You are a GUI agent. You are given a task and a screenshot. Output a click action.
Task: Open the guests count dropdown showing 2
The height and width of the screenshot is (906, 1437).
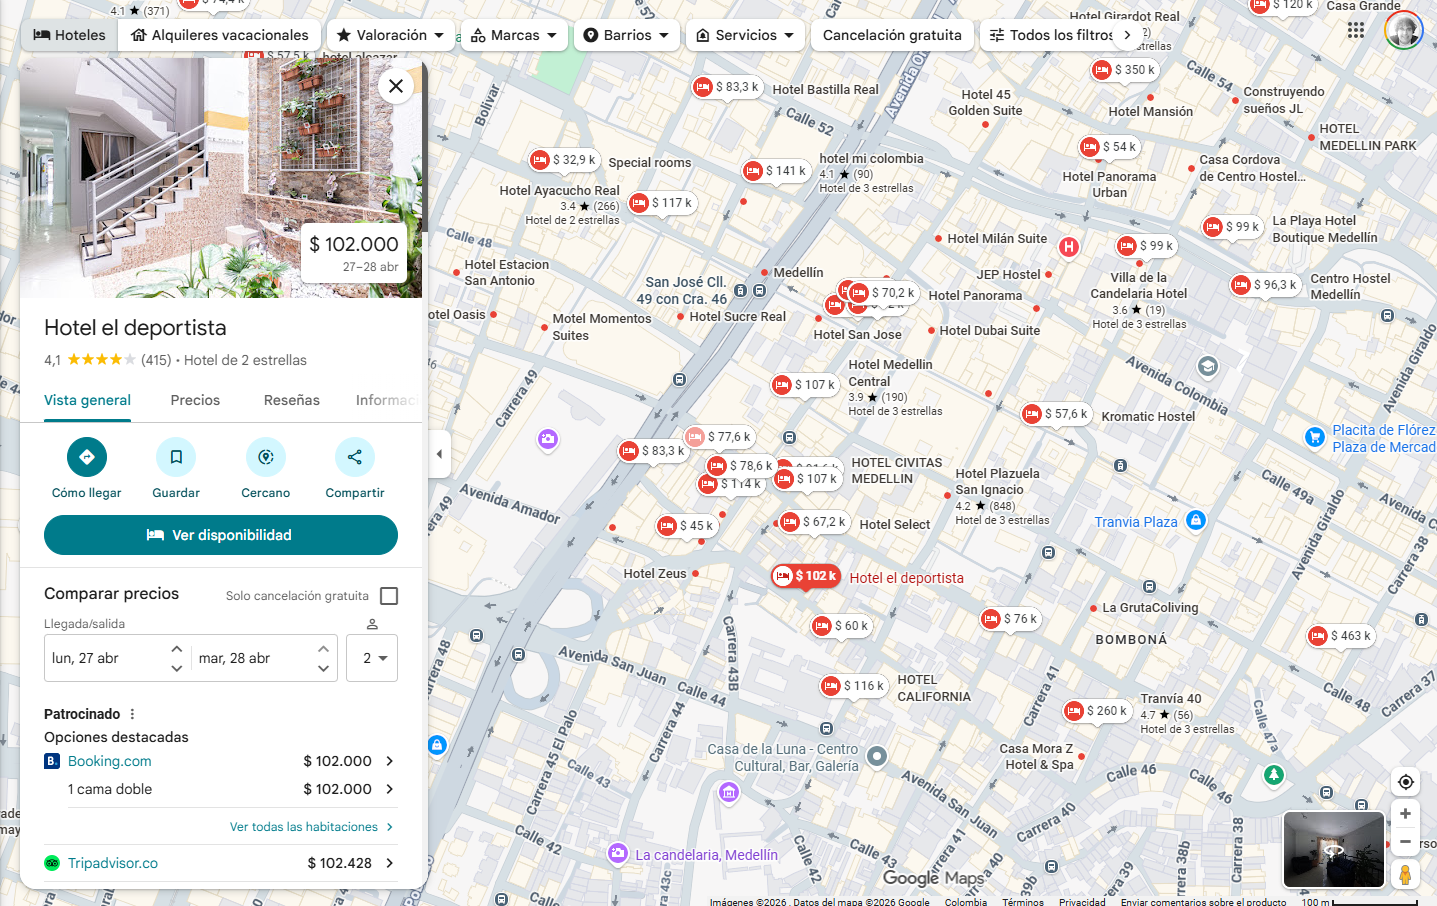[371, 658]
